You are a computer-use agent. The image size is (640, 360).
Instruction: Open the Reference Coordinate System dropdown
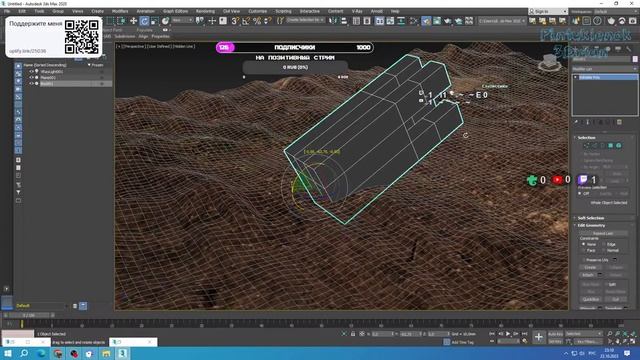click(182, 20)
